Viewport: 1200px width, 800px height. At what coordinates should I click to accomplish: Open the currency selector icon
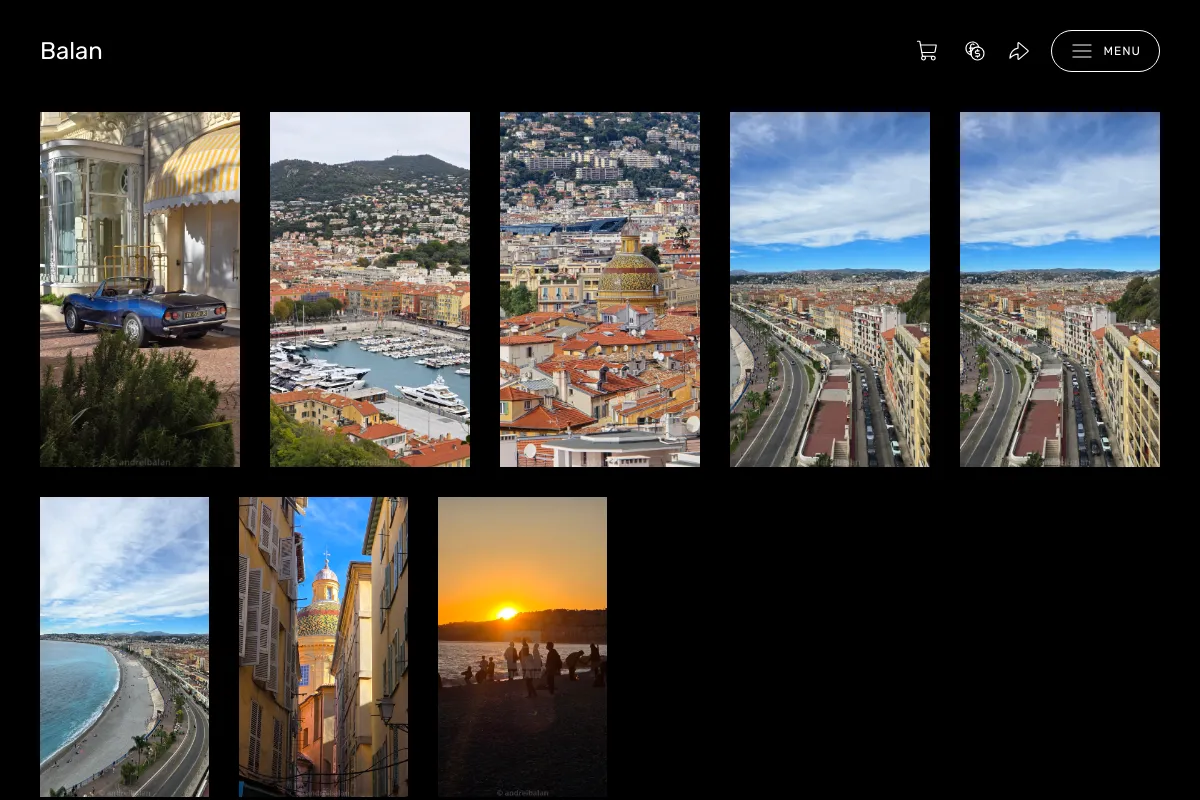tap(975, 51)
